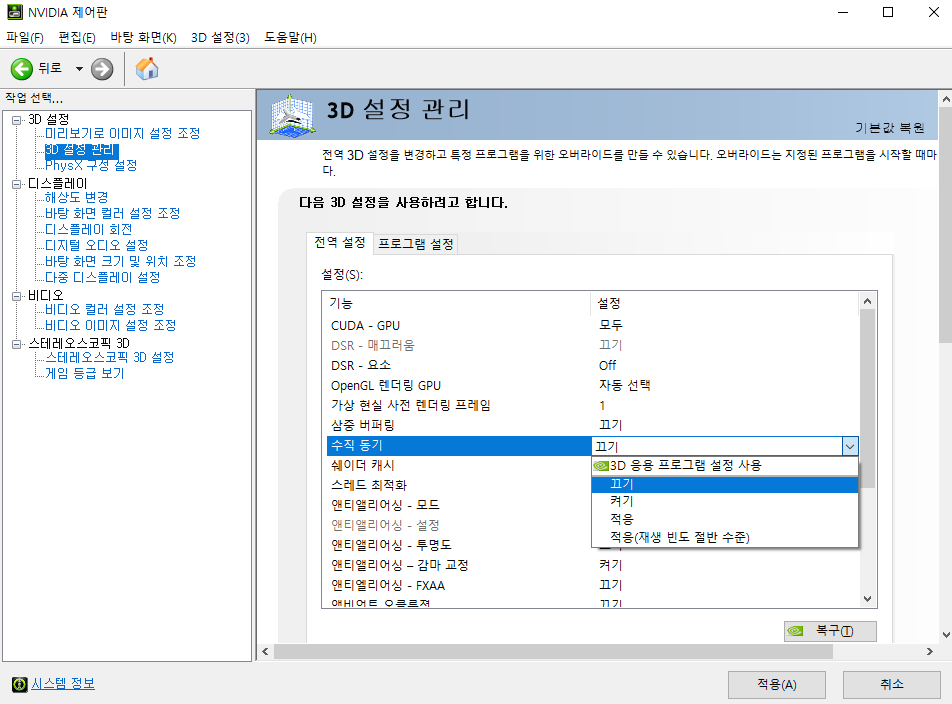The image size is (952, 704).
Task: Click the 기능 column header
Action: click(457, 303)
